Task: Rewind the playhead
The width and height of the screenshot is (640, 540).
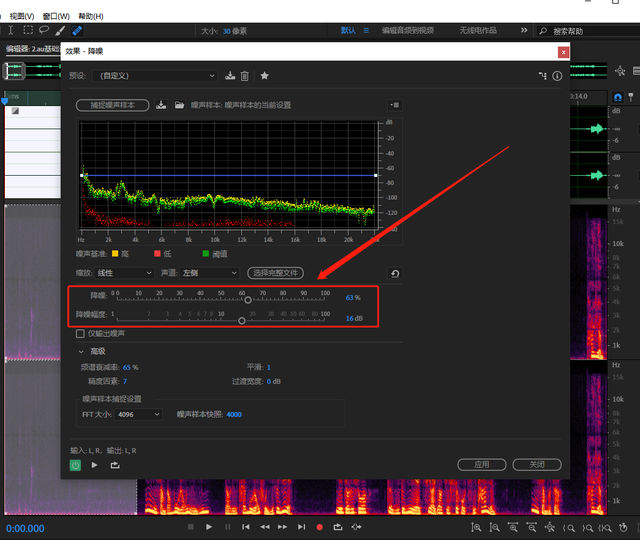Action: pyautogui.click(x=265, y=527)
